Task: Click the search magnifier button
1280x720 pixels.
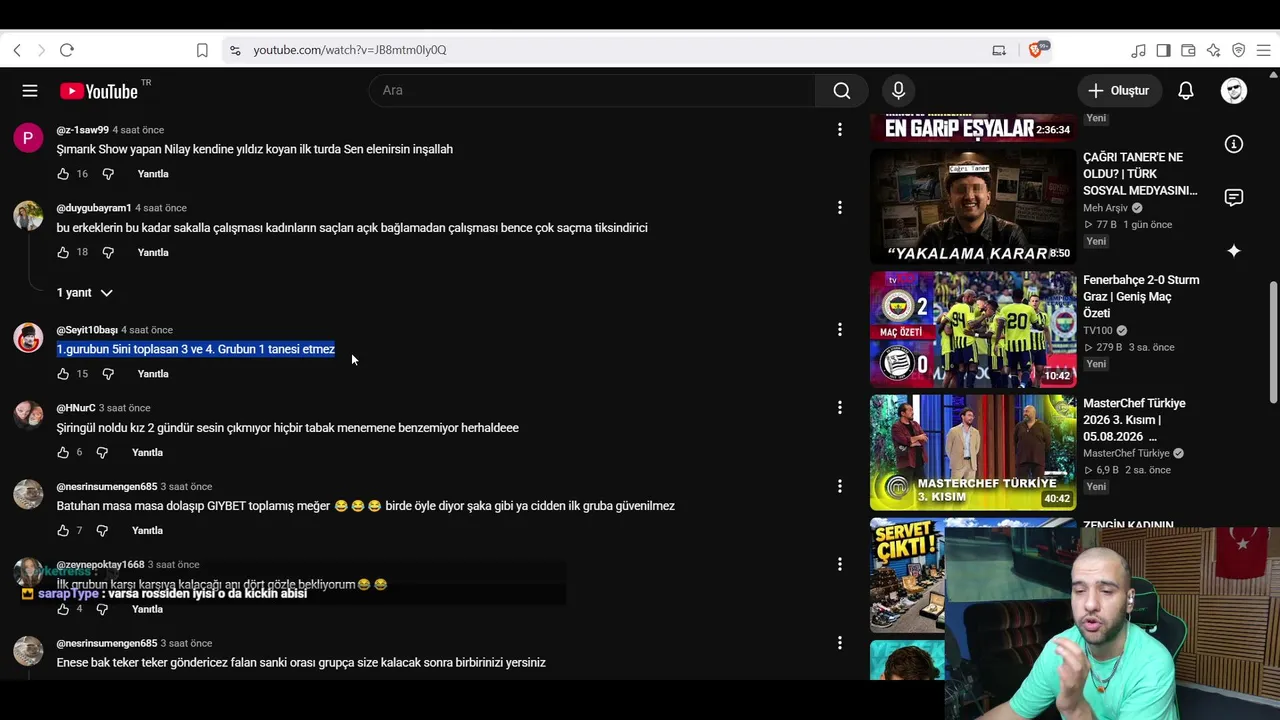Action: [x=842, y=91]
